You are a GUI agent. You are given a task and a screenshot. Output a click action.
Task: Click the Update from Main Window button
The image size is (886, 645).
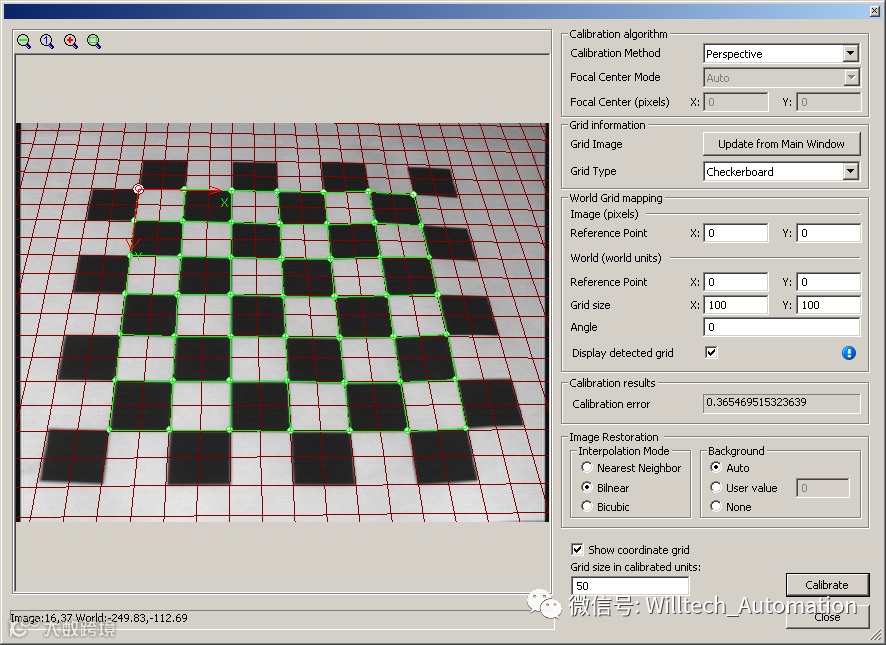781,144
